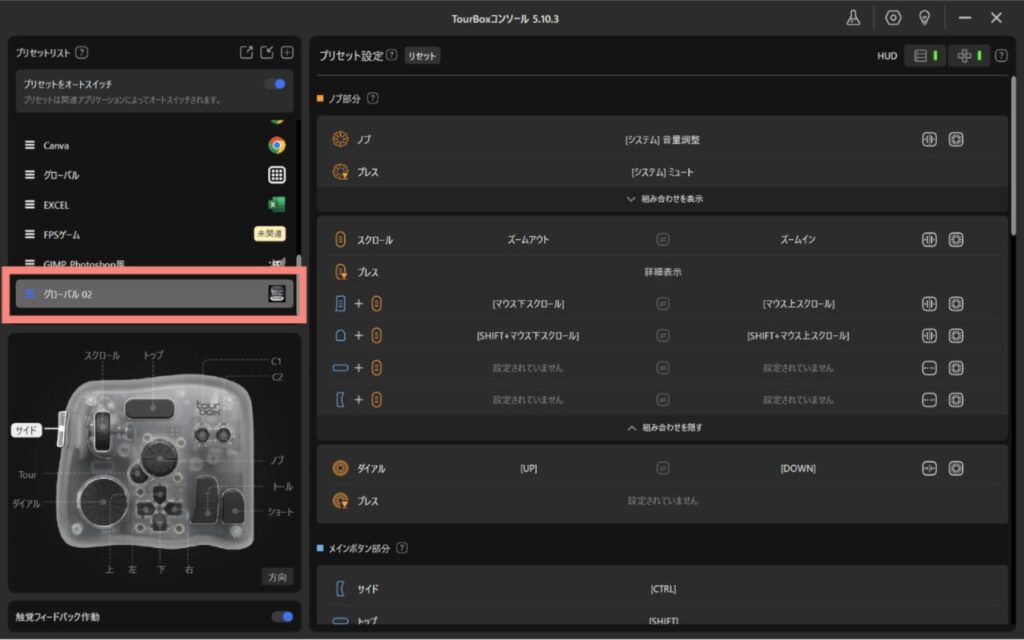Open the hexagon settings icon in title bar
Image resolution: width=1024 pixels, height=640 pixels.
[893, 17]
